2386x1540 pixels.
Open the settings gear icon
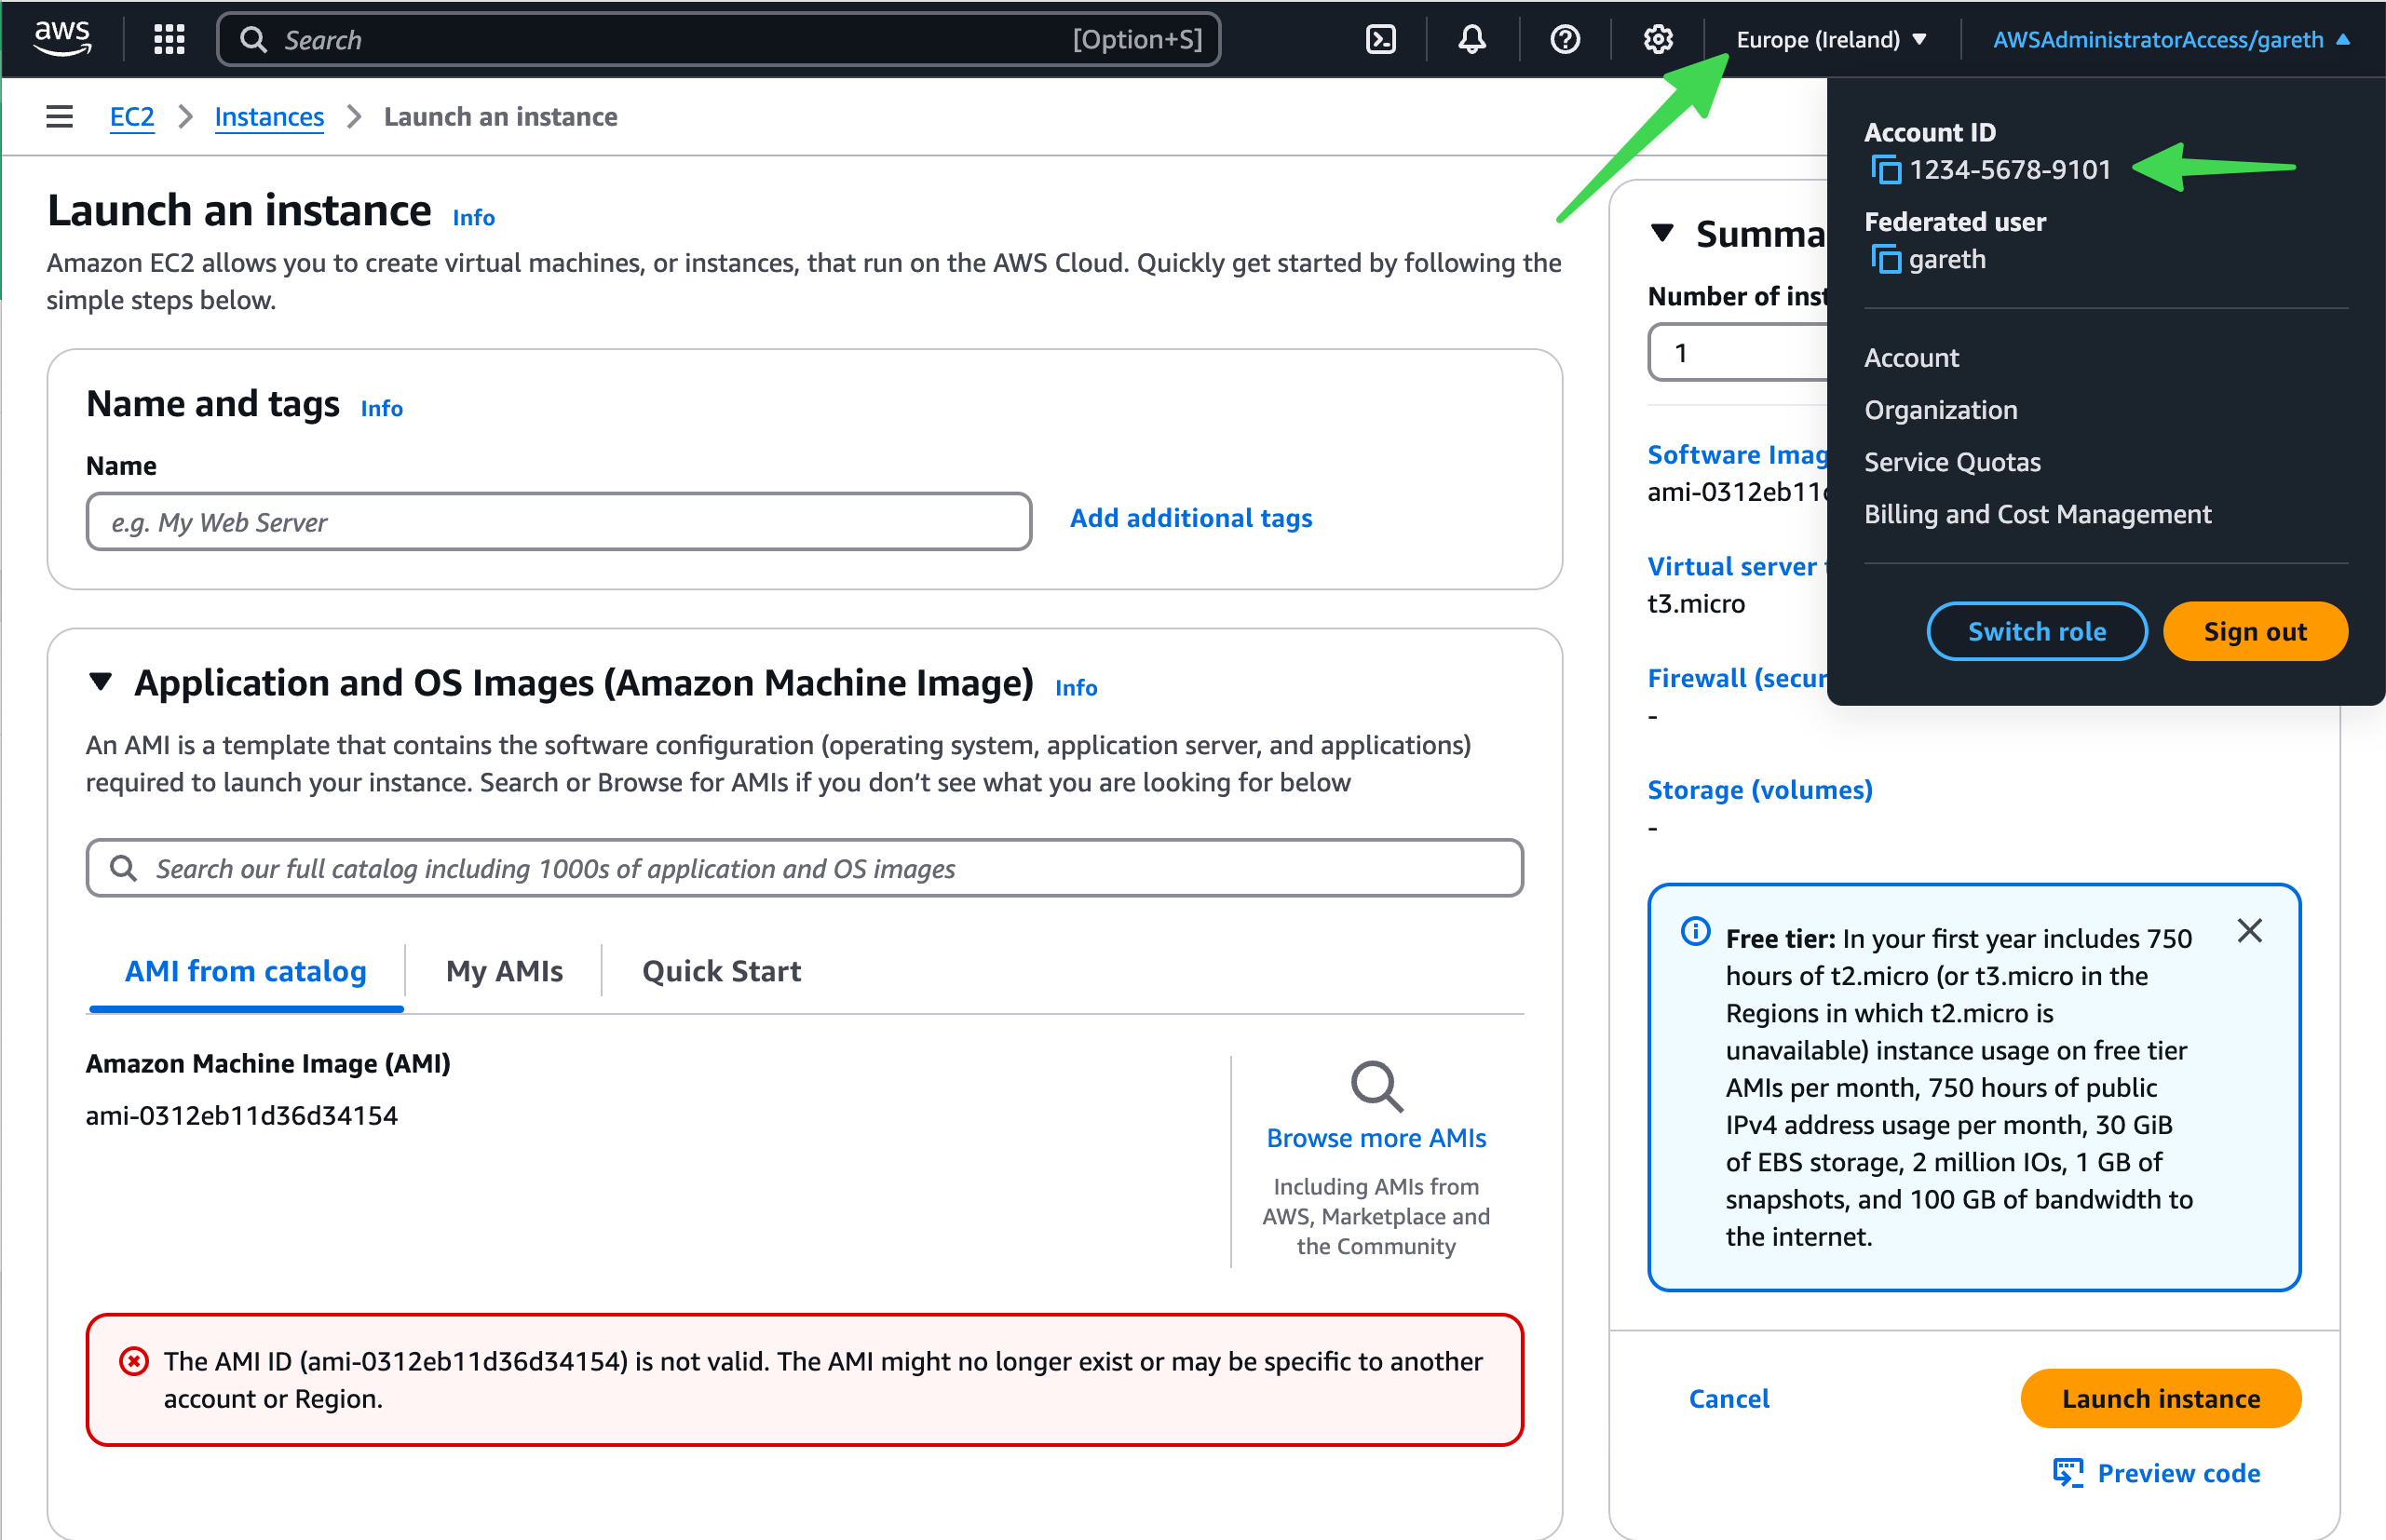(1657, 39)
